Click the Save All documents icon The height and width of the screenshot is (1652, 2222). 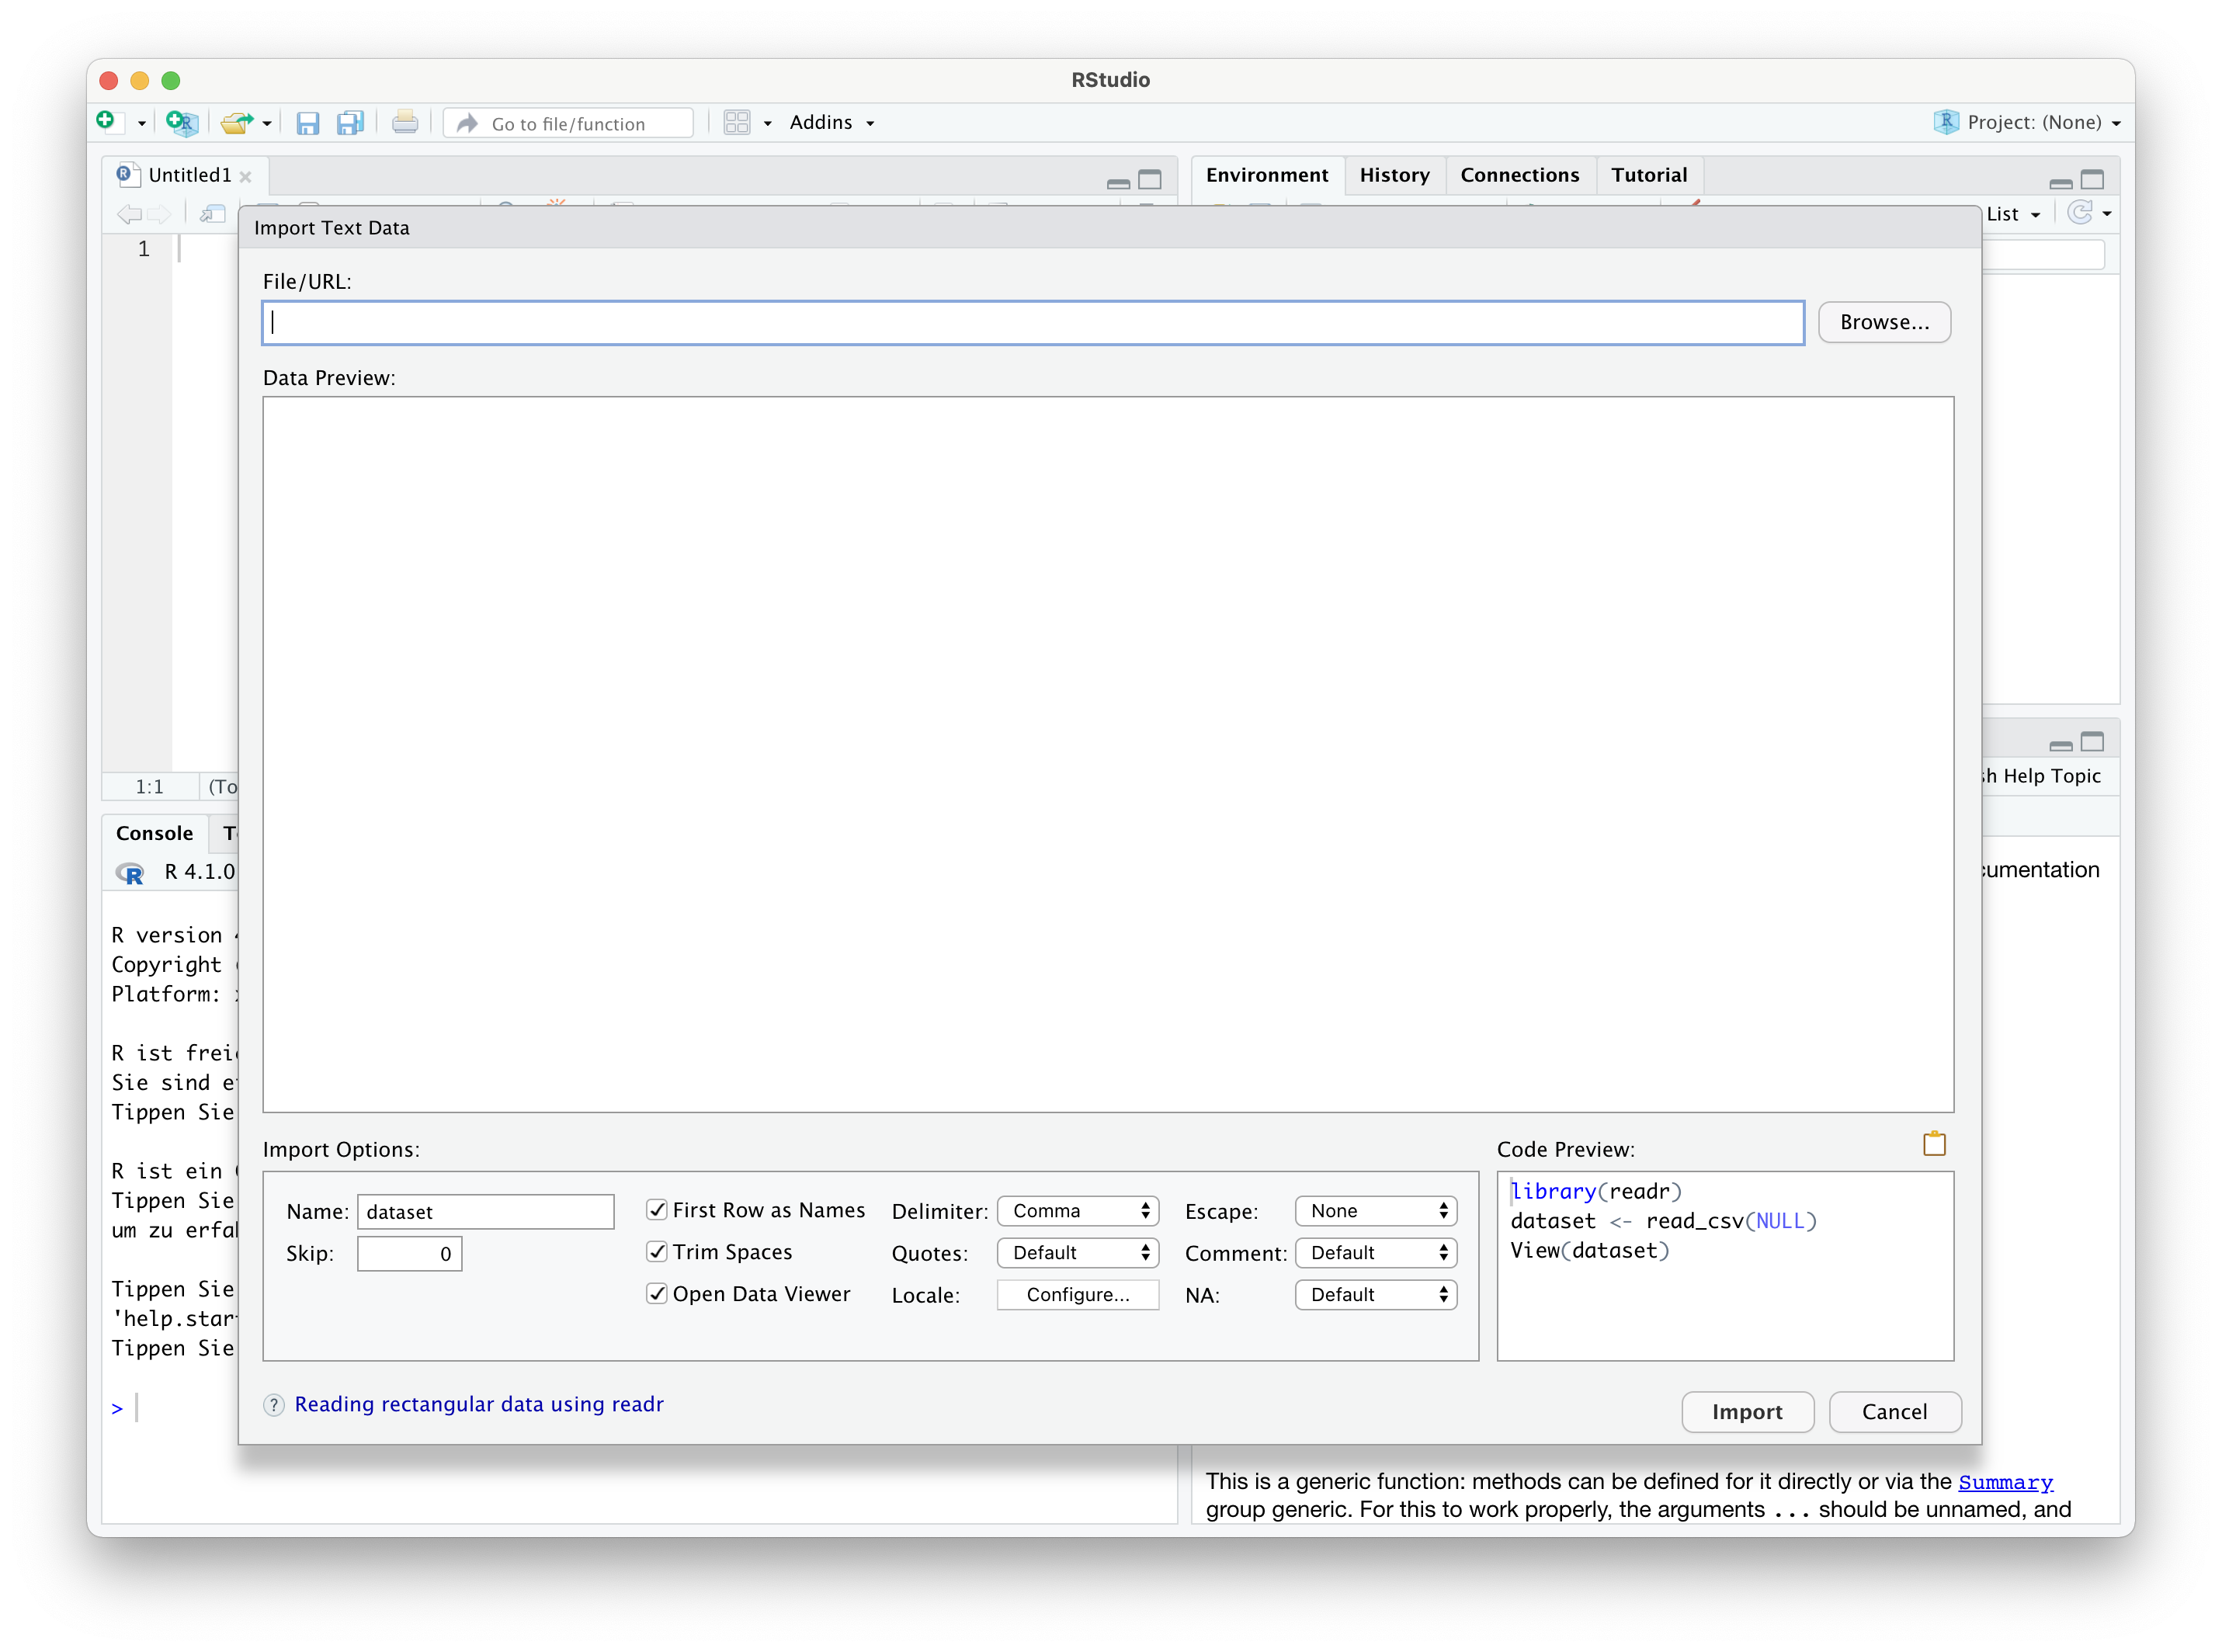click(350, 123)
